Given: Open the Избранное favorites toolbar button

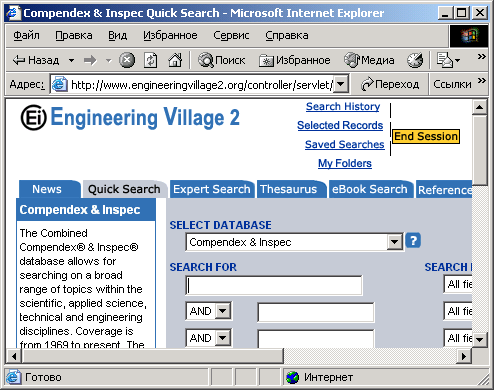Looking at the screenshot, I should click(x=295, y=60).
